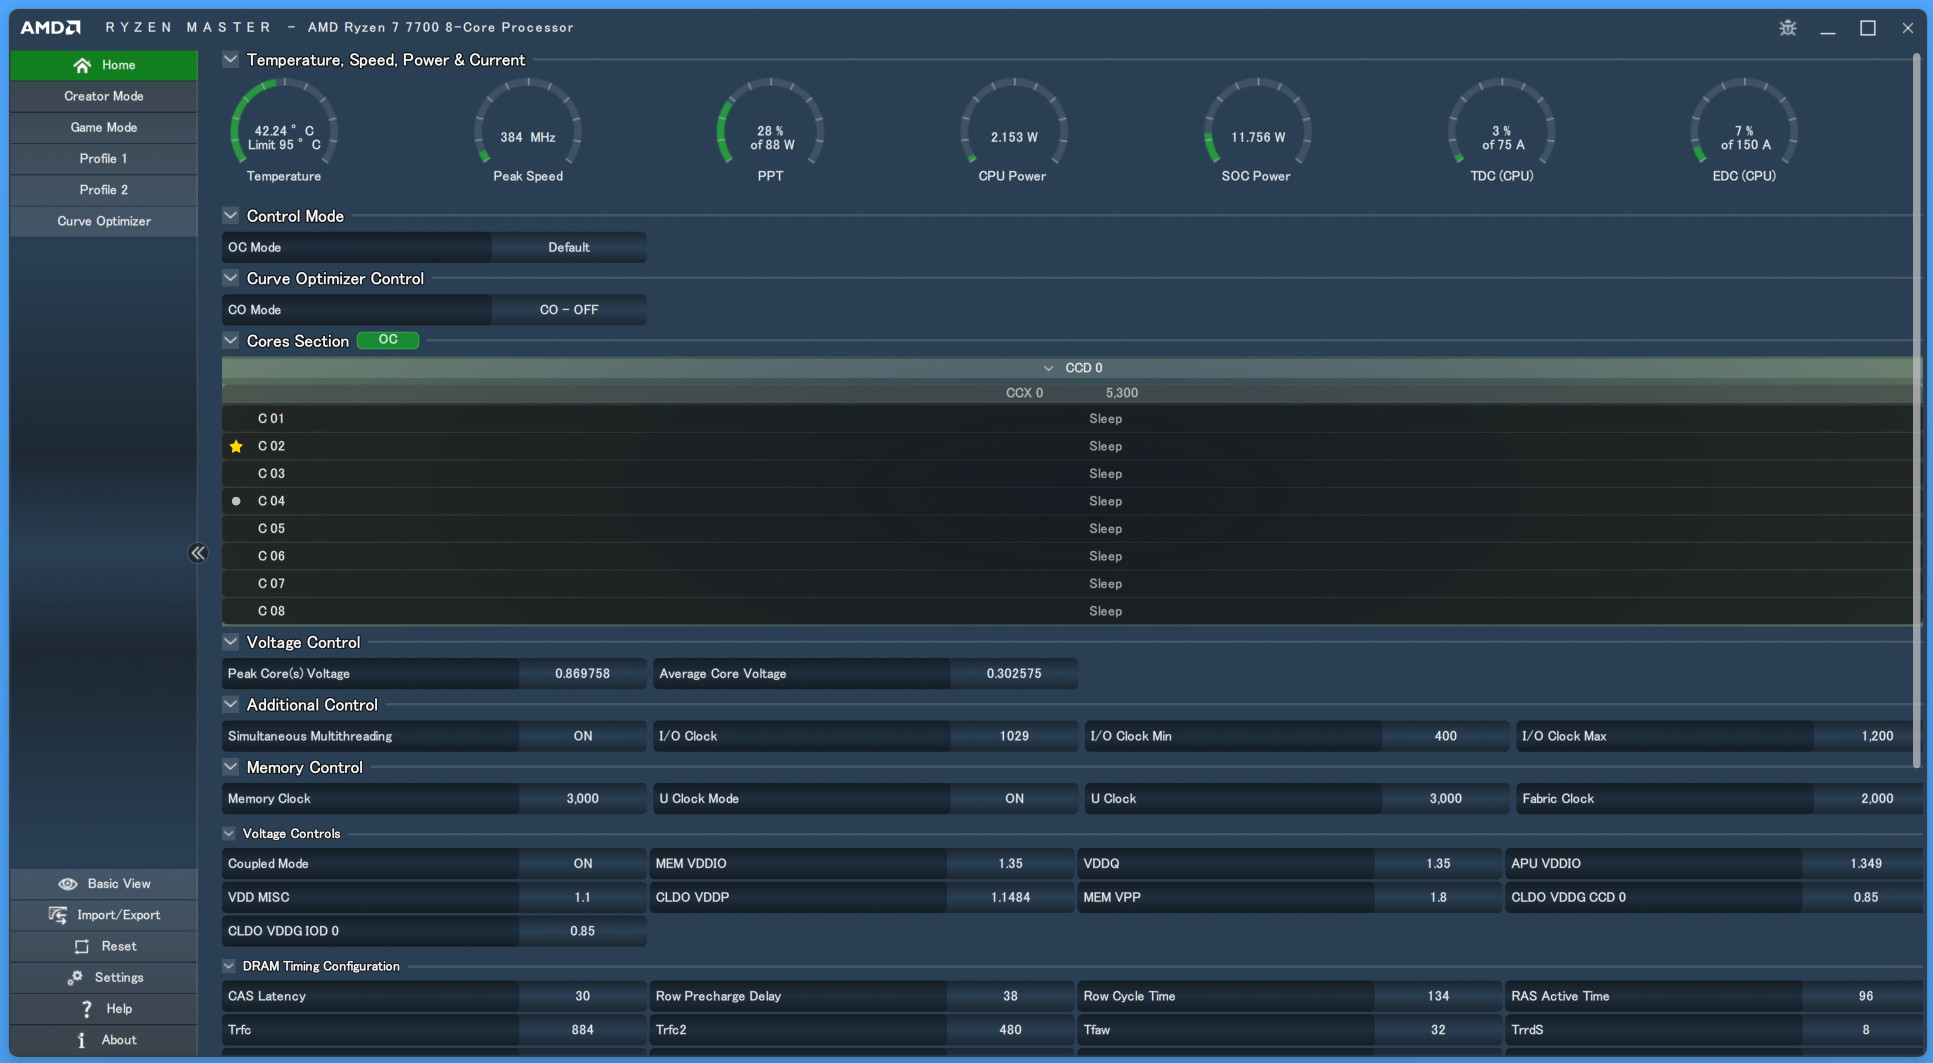Collapse the Control Mode section

(231, 215)
